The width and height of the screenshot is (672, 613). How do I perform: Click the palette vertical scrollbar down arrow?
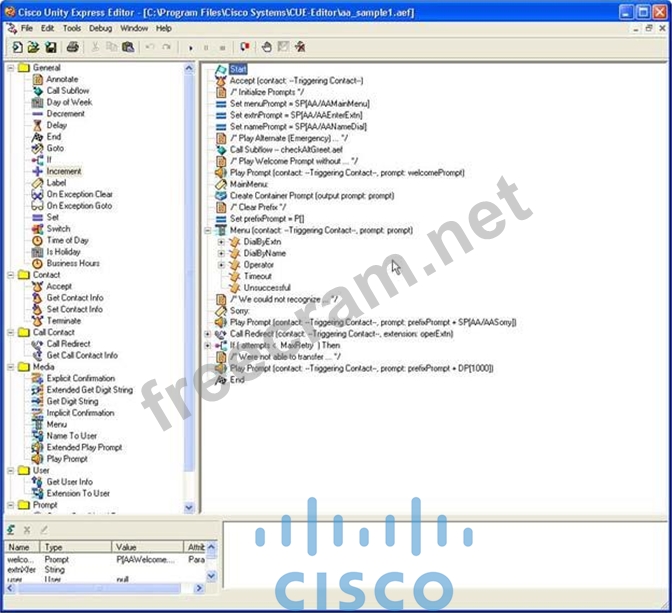coord(190,507)
